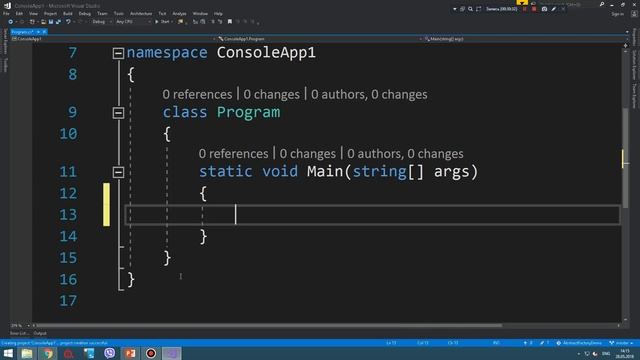Click the recorder pencil draw icon
Image resolution: width=640 pixels, height=360 pixels.
[x=553, y=9]
